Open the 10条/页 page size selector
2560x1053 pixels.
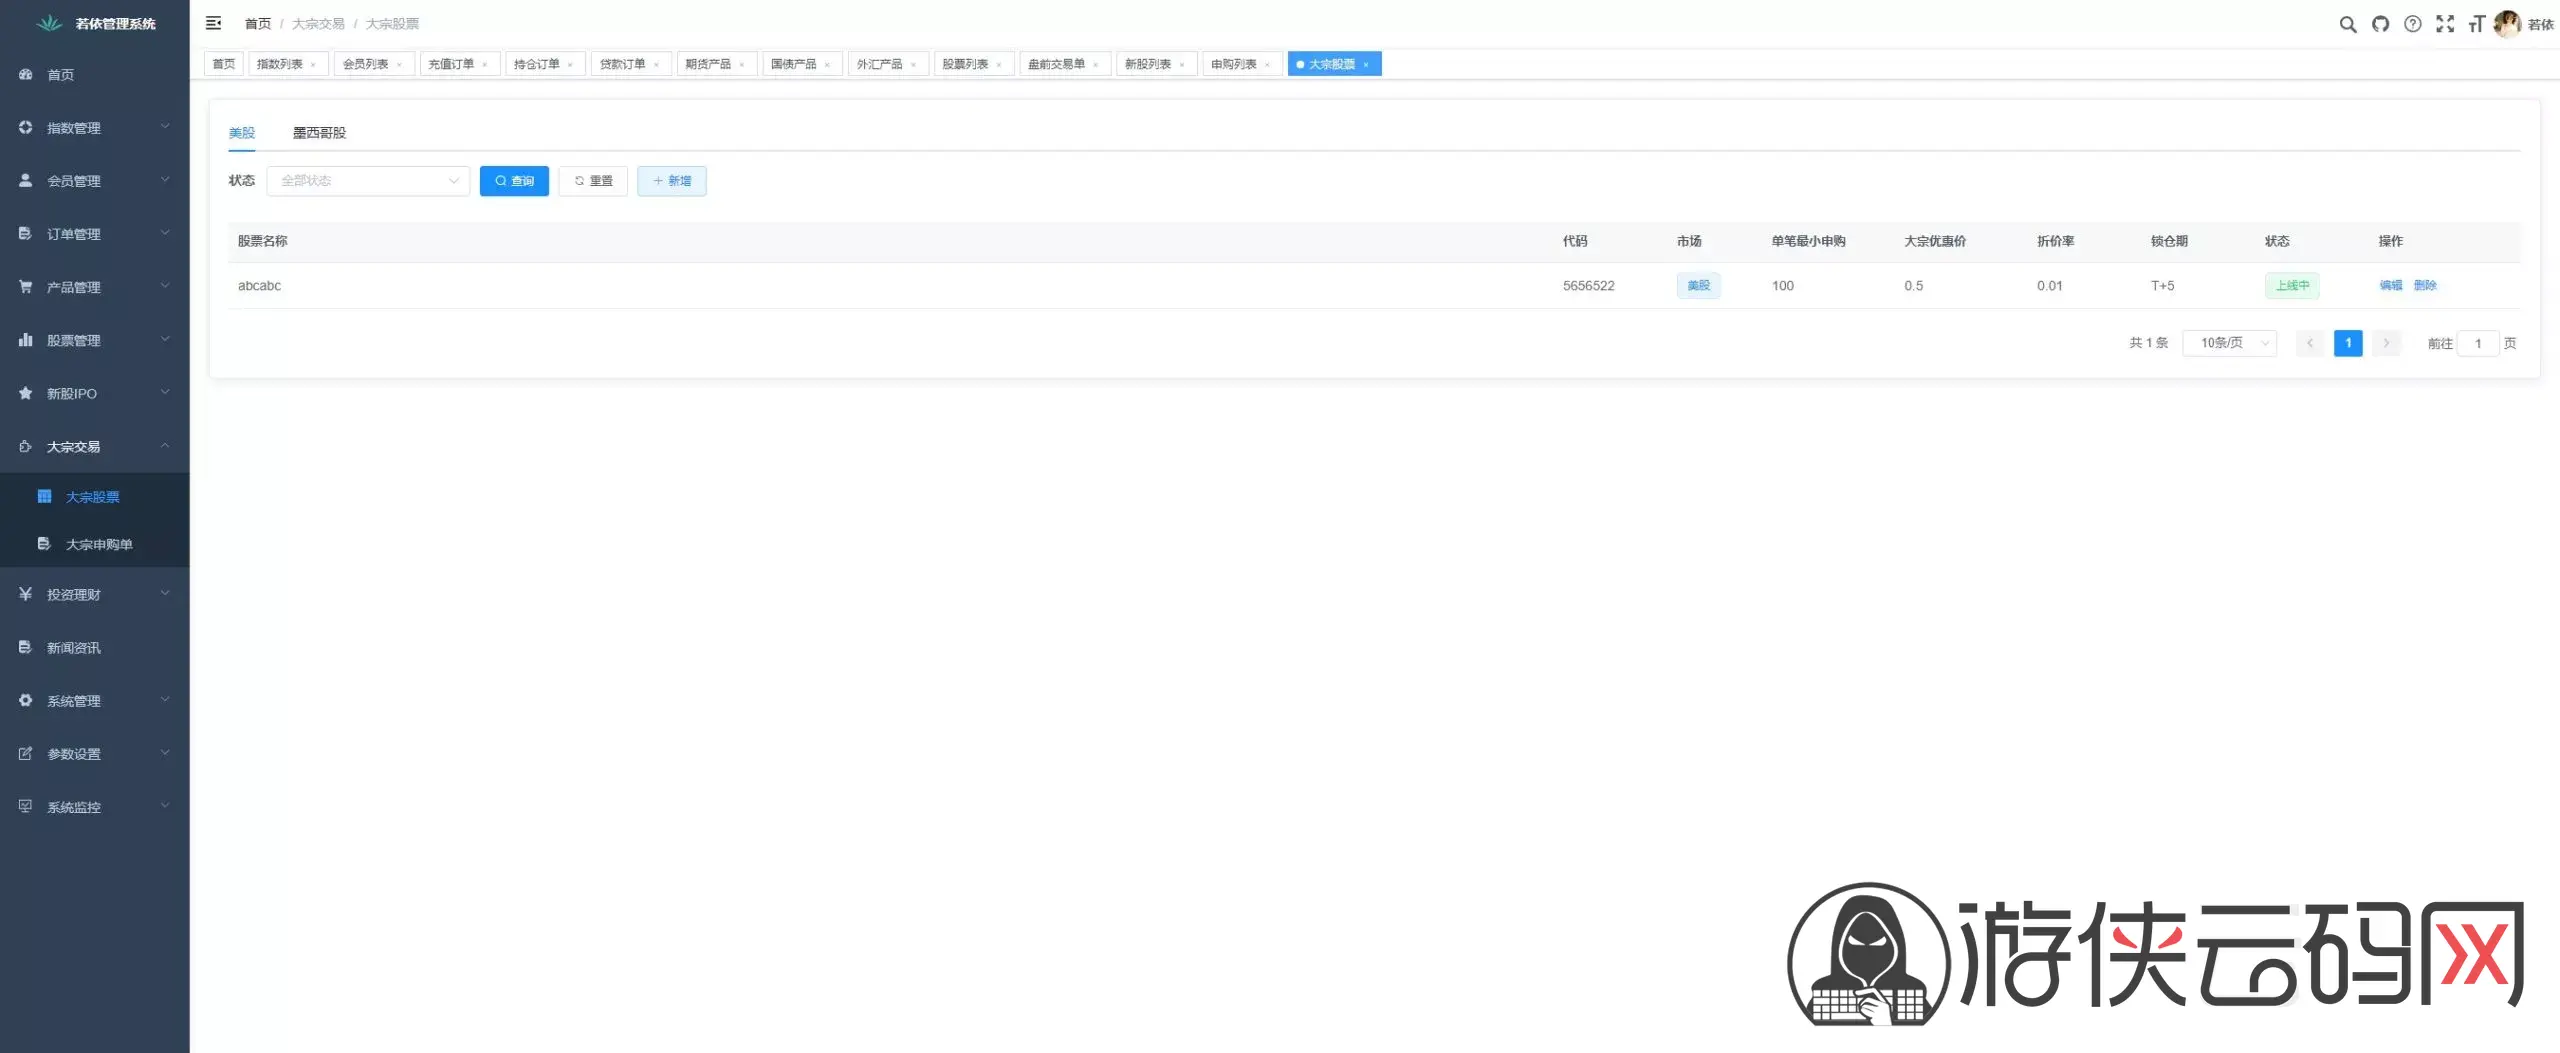coord(2229,343)
